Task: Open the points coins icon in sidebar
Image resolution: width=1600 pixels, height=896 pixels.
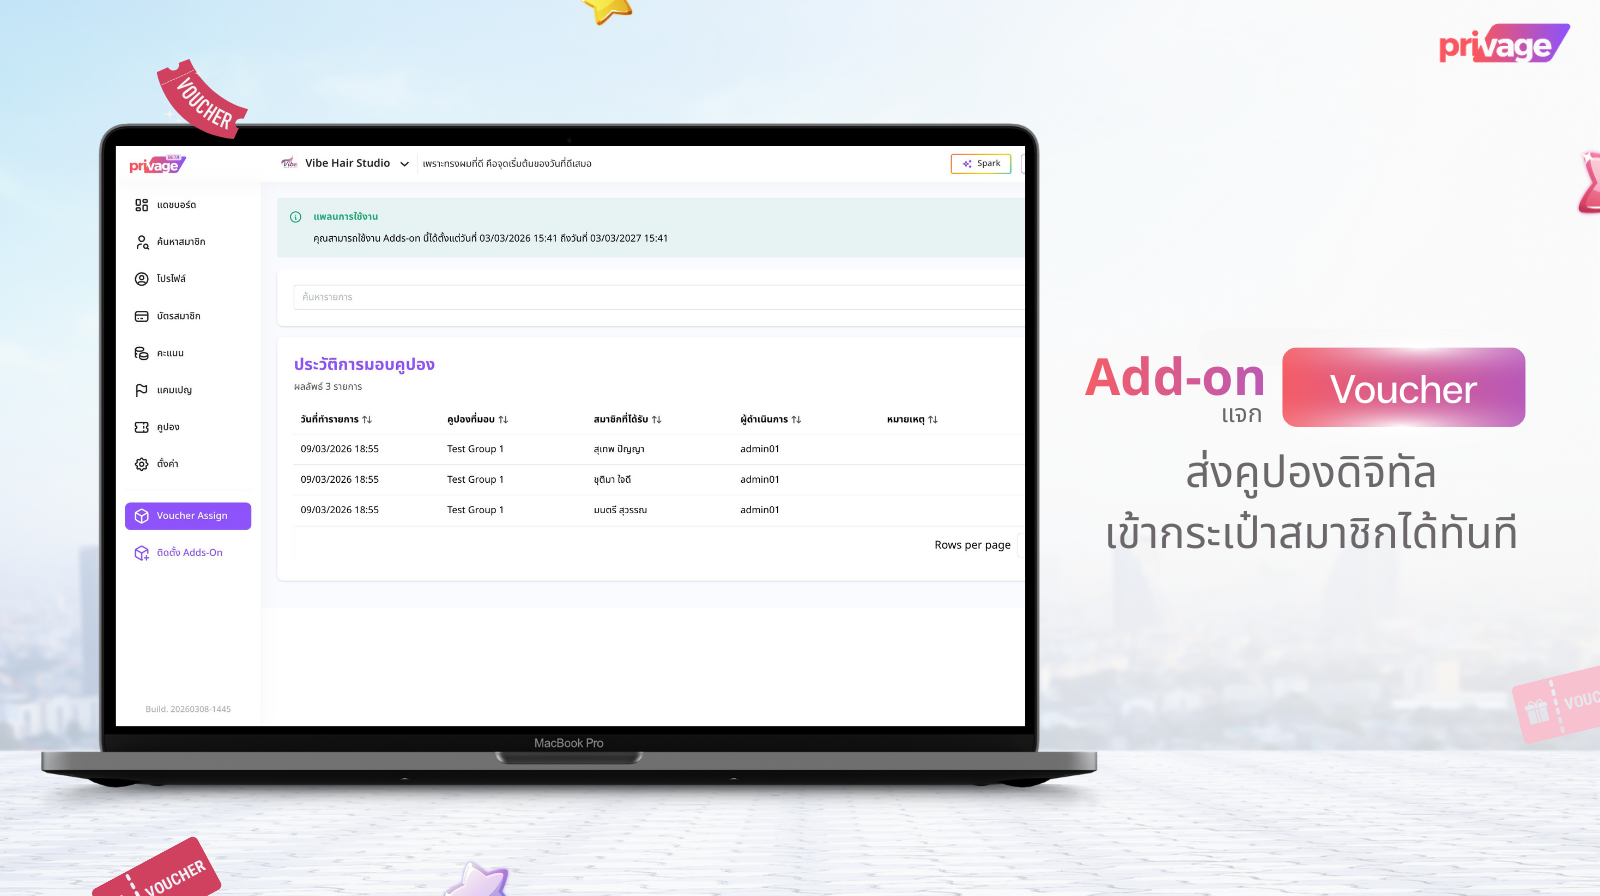Action: 142,353
